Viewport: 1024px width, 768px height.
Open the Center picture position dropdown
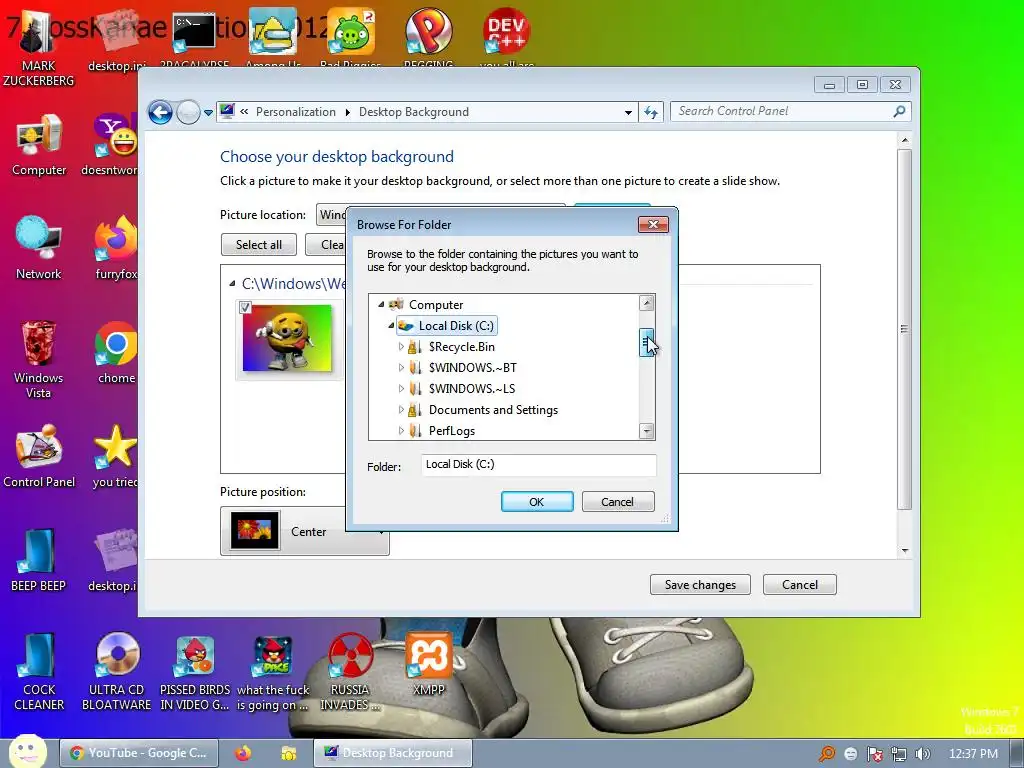coord(305,531)
